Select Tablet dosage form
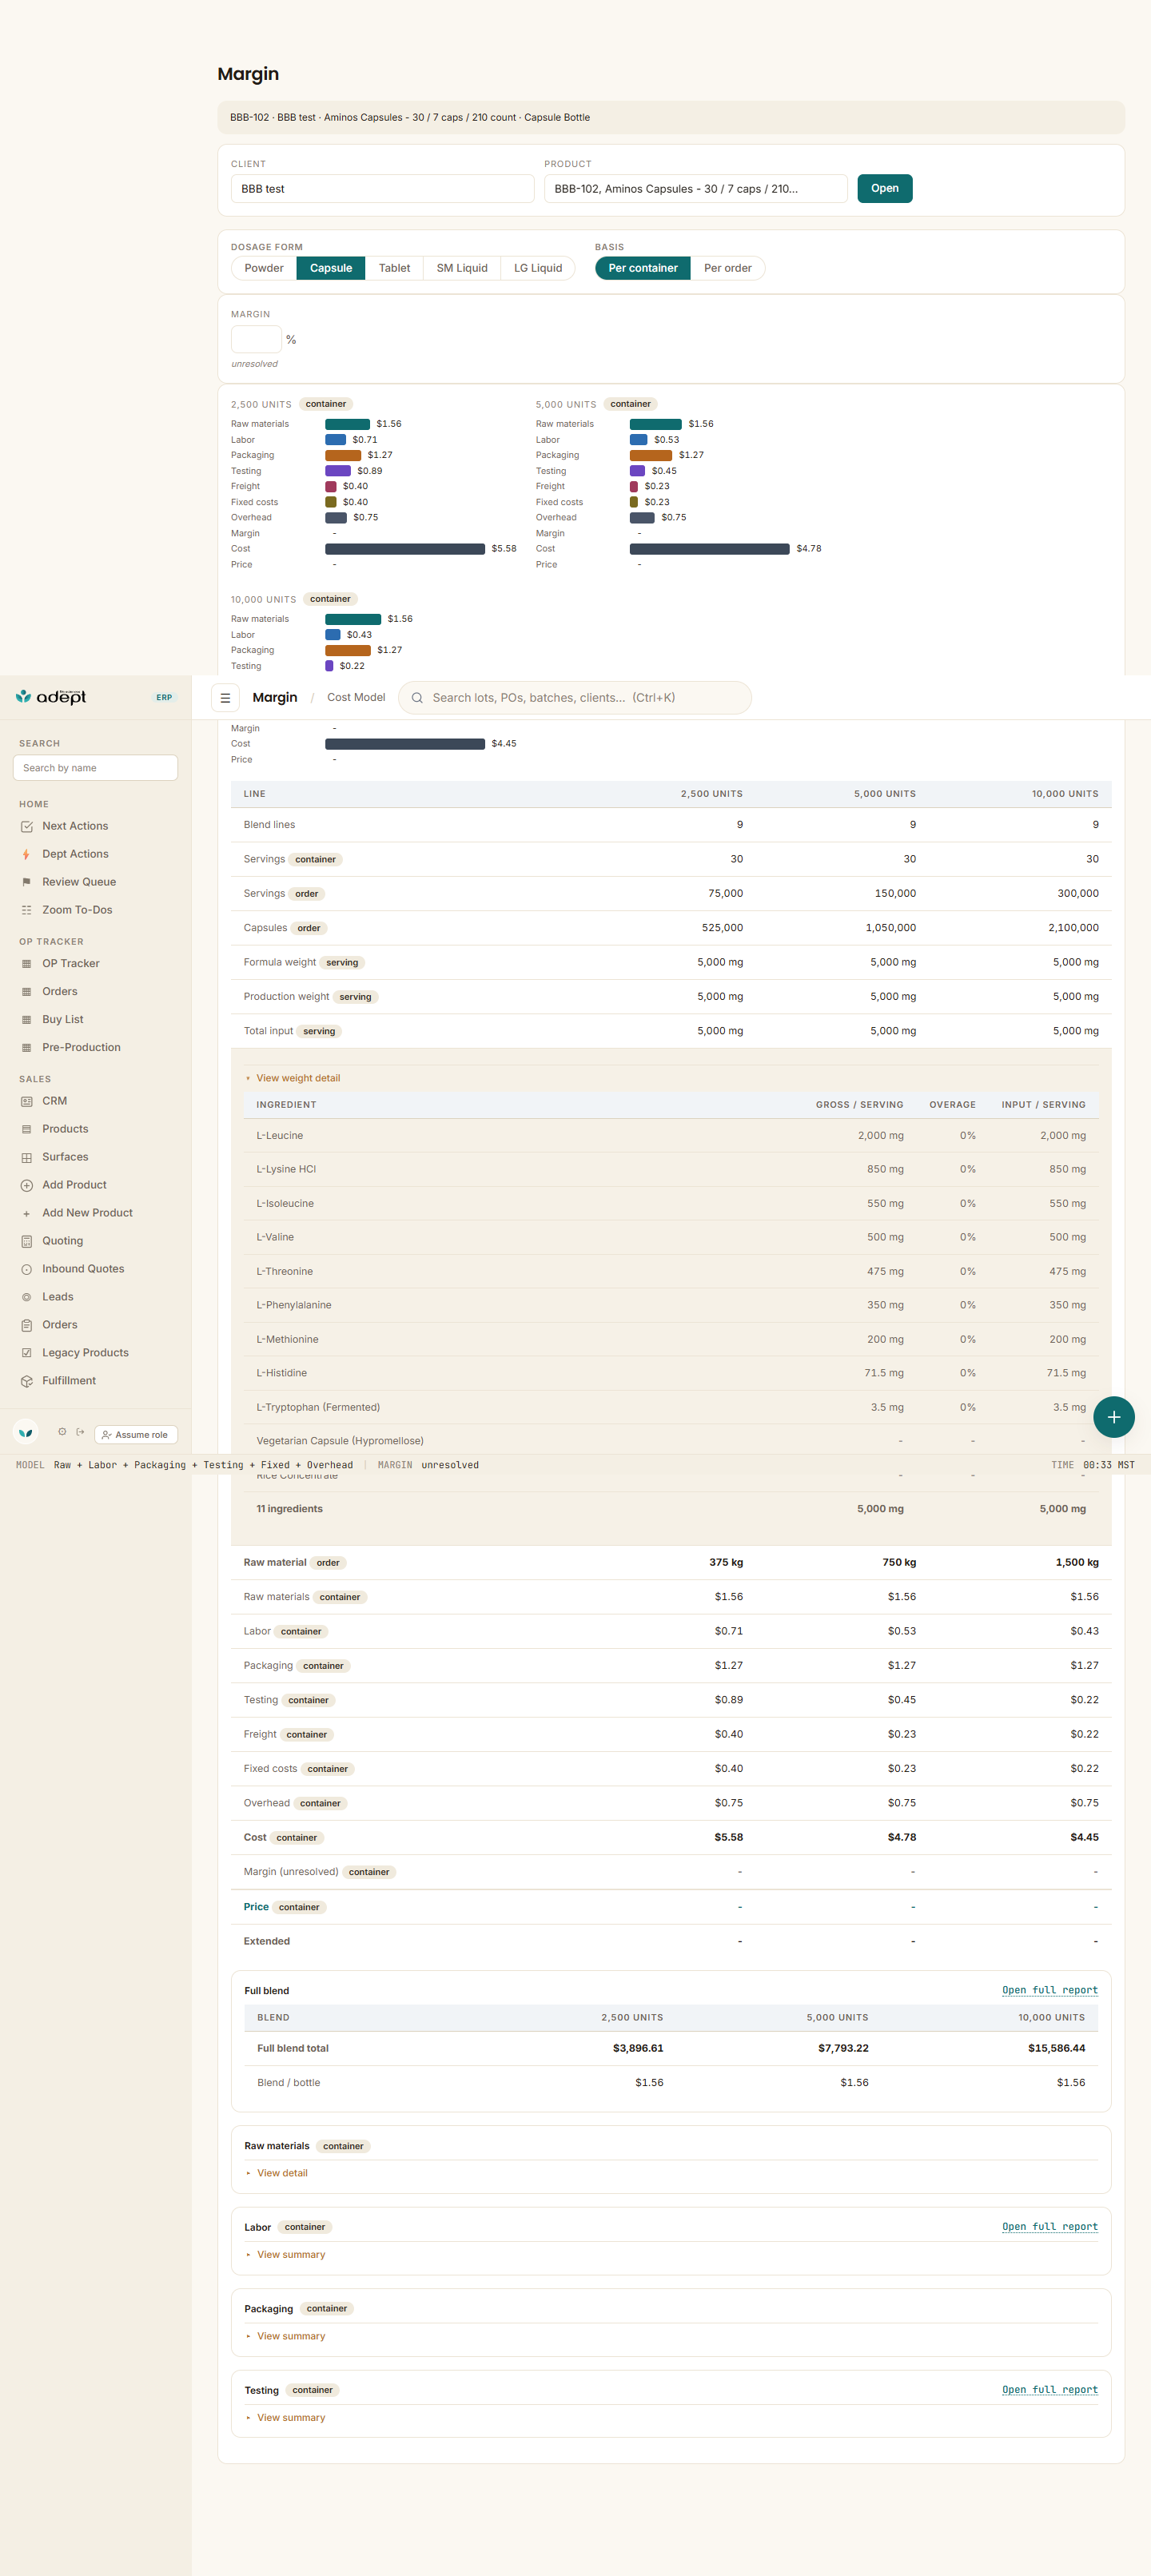Image resolution: width=1151 pixels, height=2576 pixels. point(394,268)
